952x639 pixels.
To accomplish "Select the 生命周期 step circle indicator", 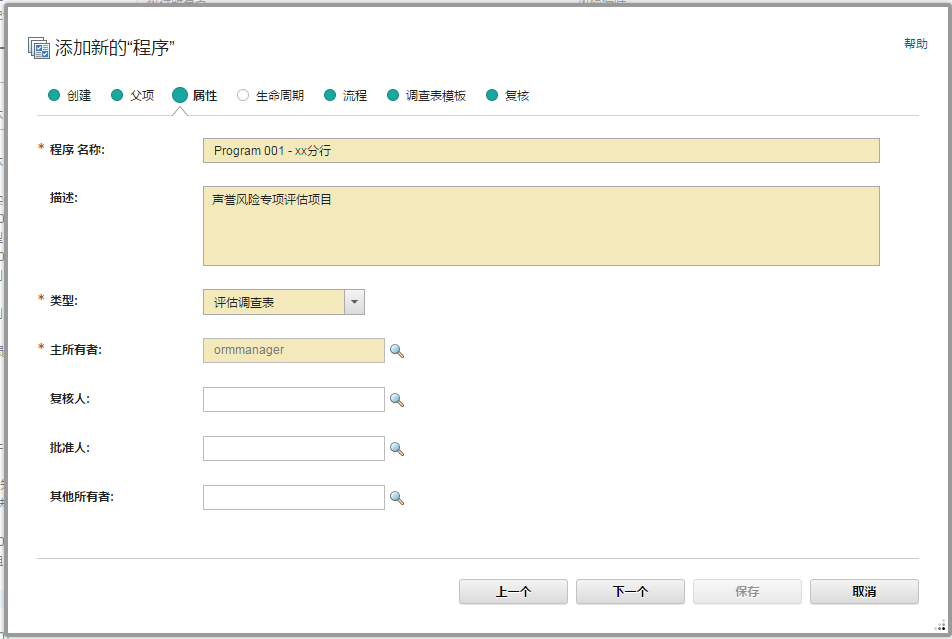I will [x=240, y=95].
